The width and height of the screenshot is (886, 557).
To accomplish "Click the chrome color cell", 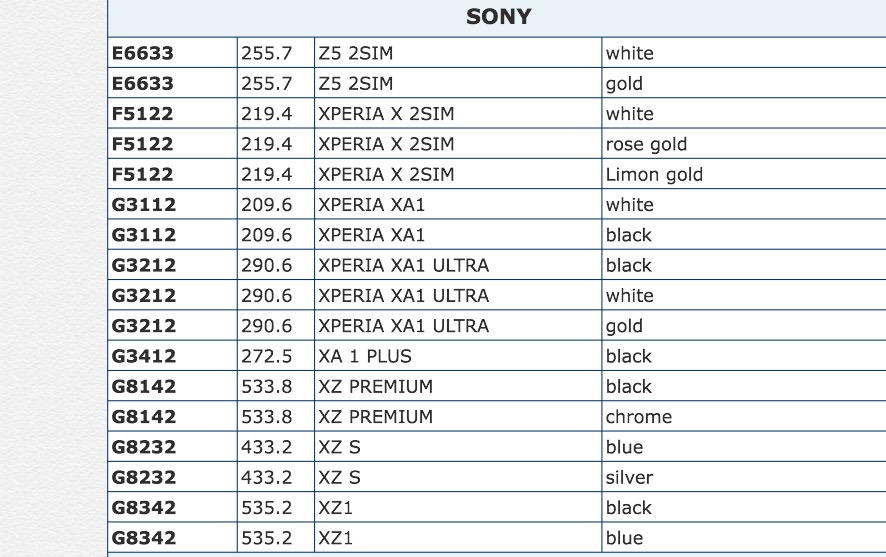I will (638, 417).
